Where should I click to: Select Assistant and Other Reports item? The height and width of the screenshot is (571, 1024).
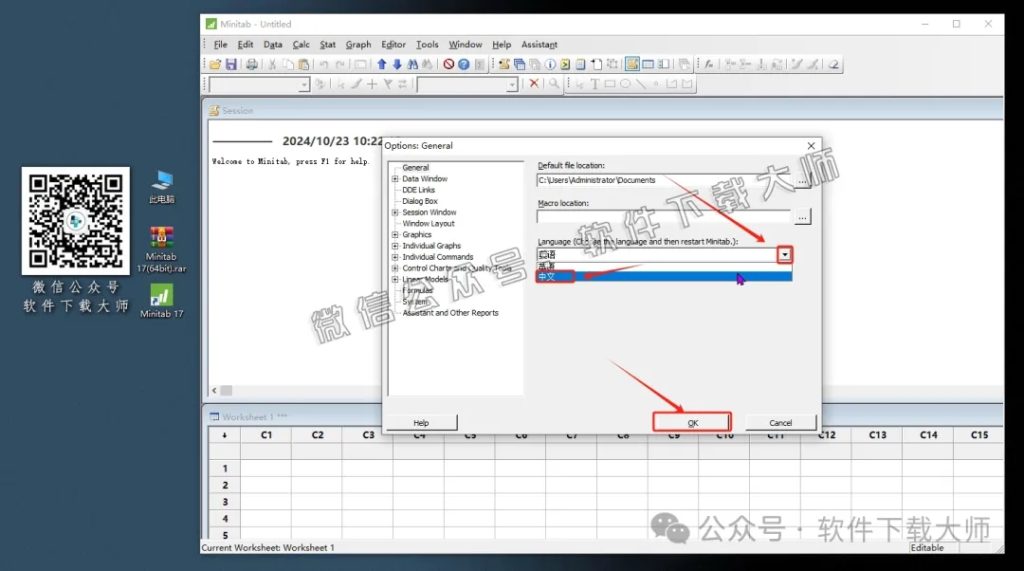[450, 313]
